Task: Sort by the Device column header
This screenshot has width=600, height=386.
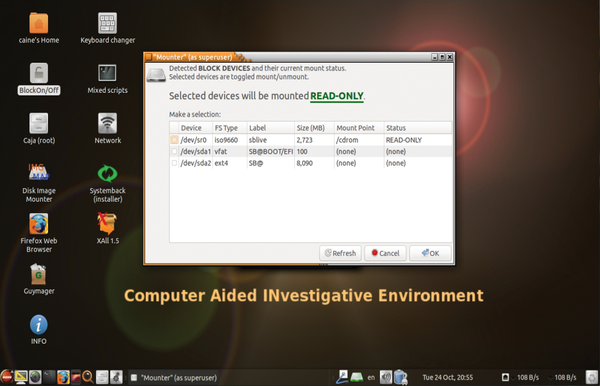Action: click(195, 128)
